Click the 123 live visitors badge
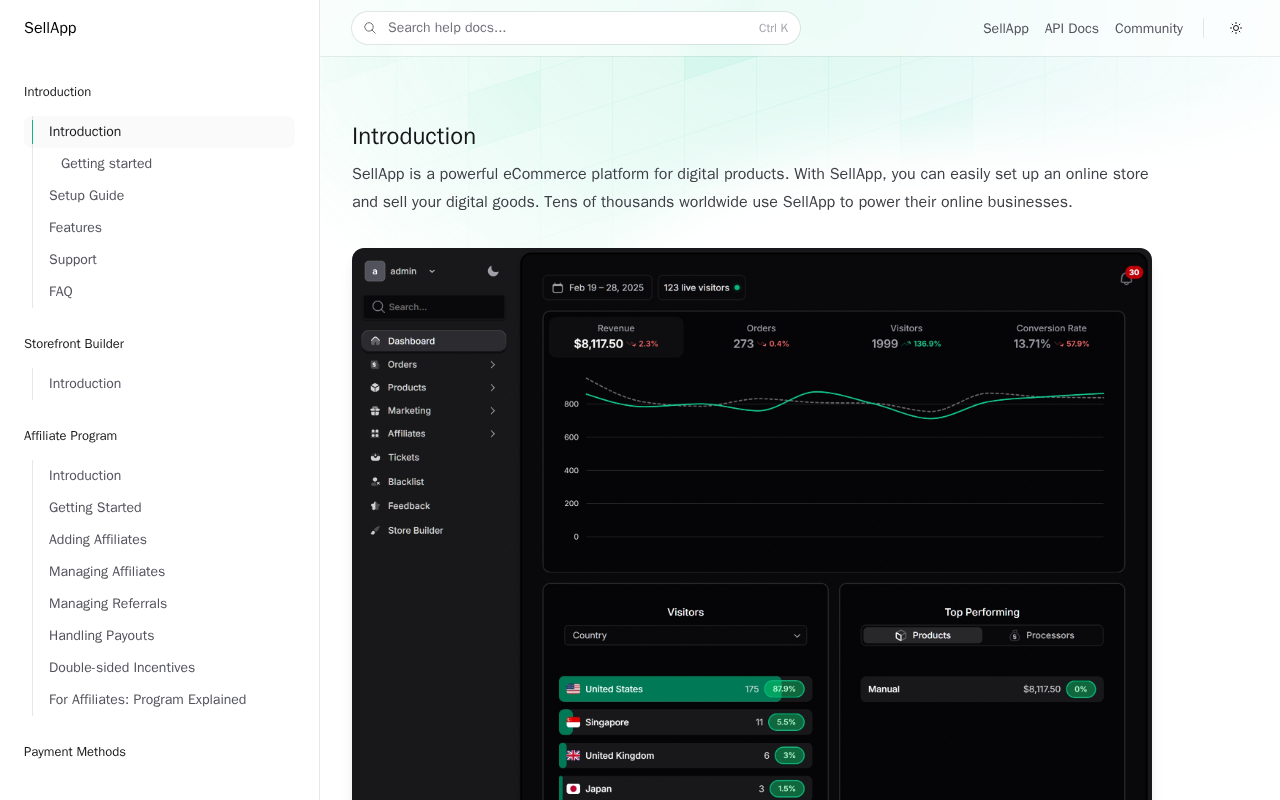The image size is (1280, 800). (701, 288)
